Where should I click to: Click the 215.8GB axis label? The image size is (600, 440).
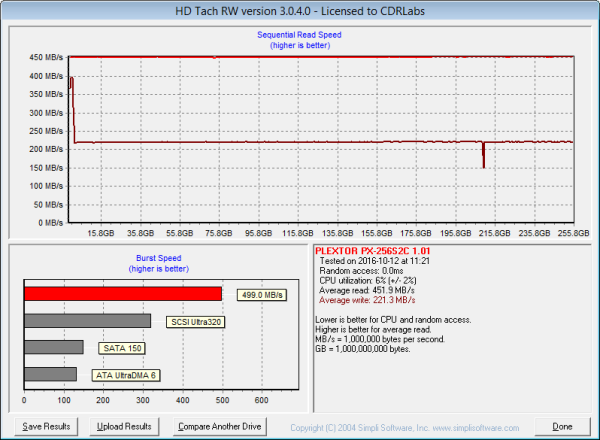(494, 233)
